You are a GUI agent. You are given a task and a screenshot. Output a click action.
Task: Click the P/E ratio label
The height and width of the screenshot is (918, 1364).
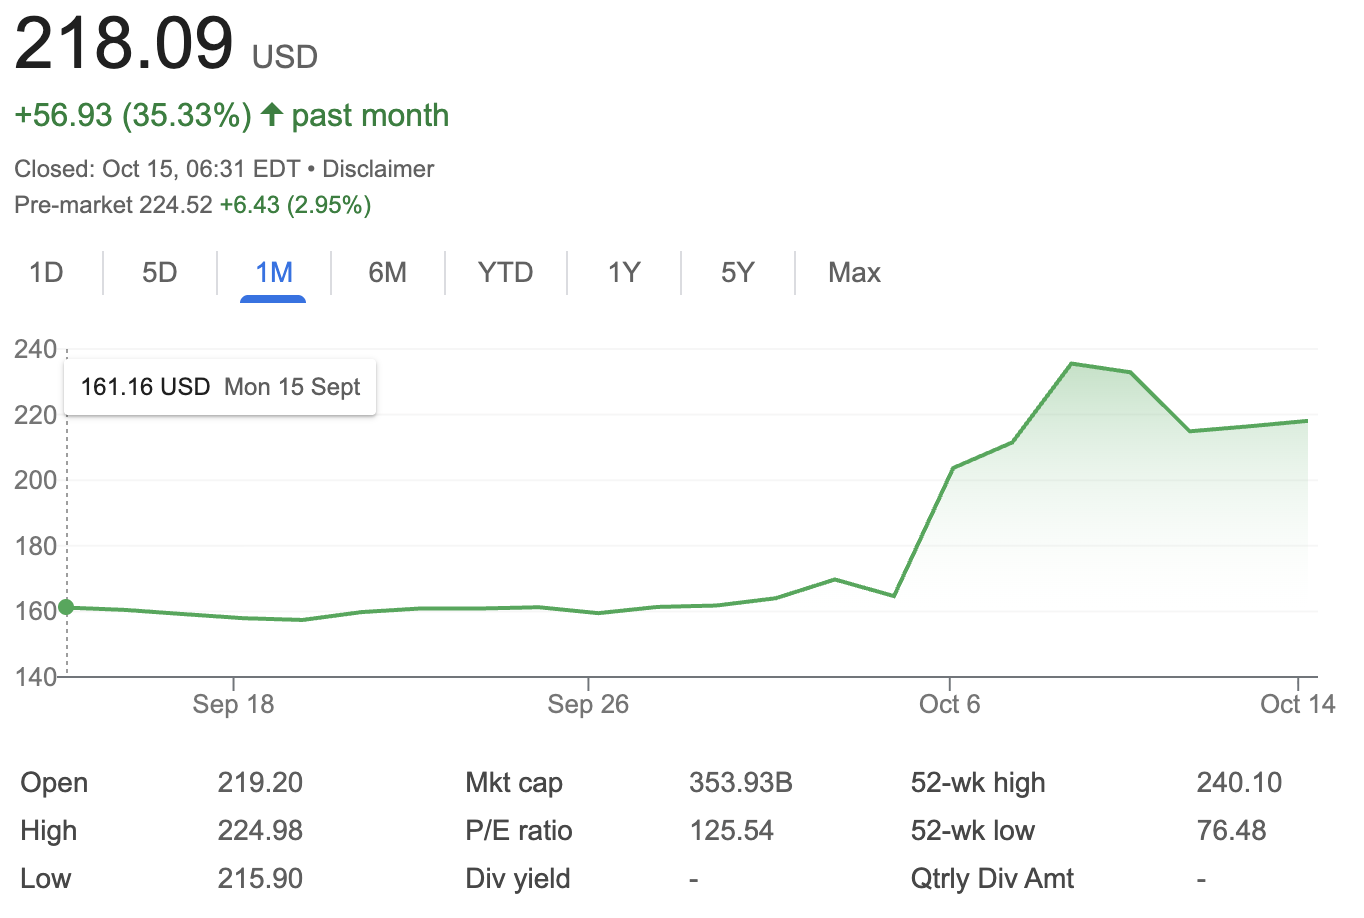coord(518,830)
